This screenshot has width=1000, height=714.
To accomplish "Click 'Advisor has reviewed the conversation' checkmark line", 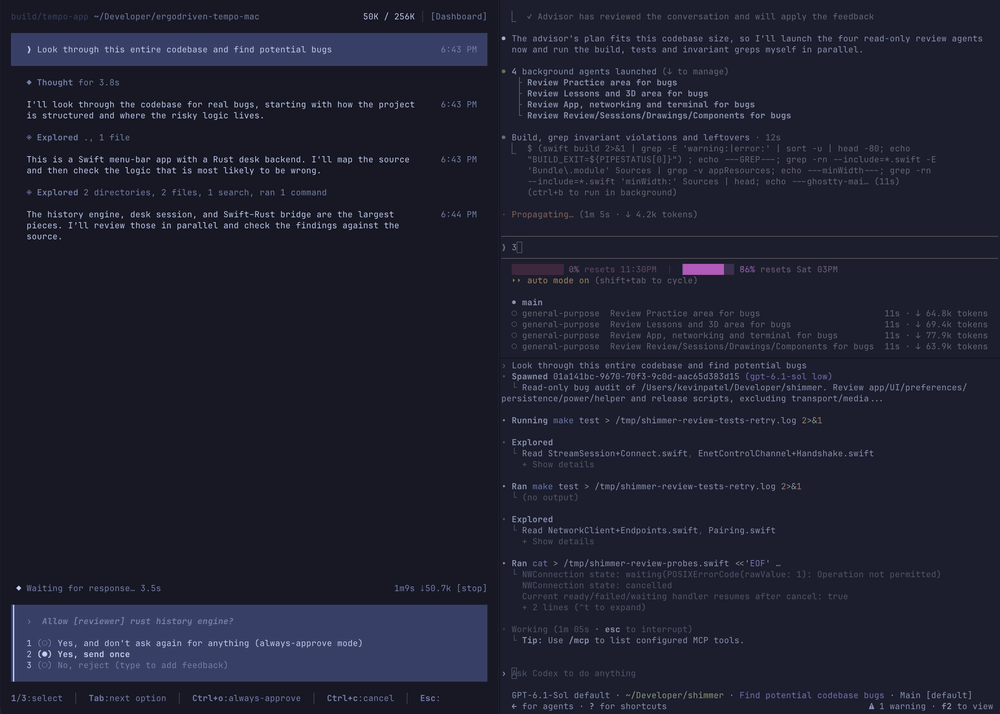I will pos(700,17).
